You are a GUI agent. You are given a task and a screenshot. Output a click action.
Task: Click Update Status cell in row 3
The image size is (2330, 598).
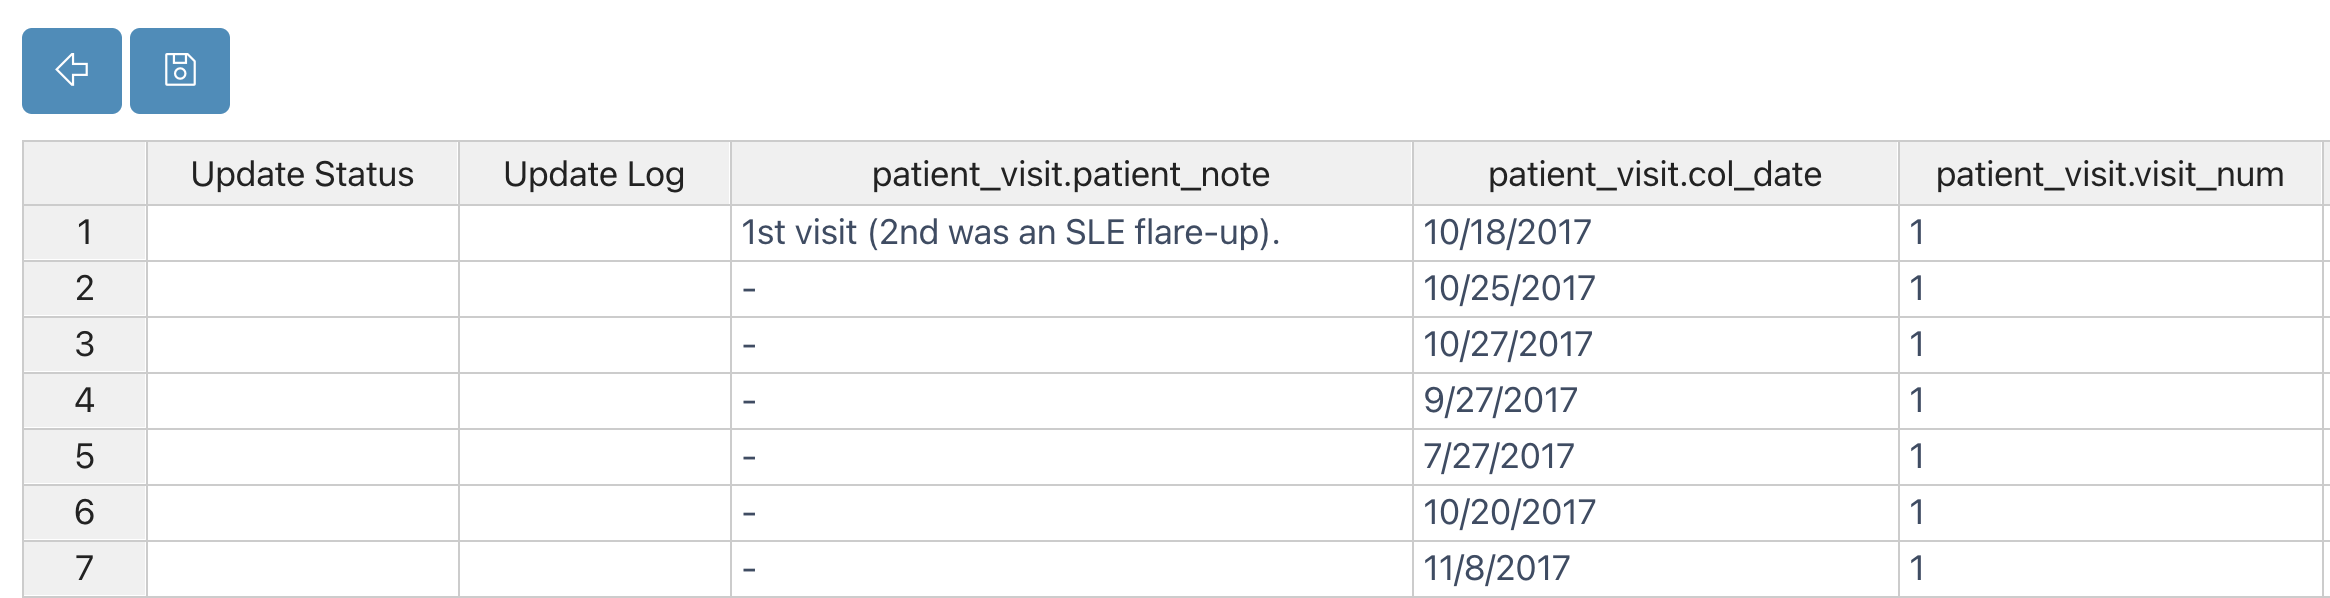(x=303, y=345)
